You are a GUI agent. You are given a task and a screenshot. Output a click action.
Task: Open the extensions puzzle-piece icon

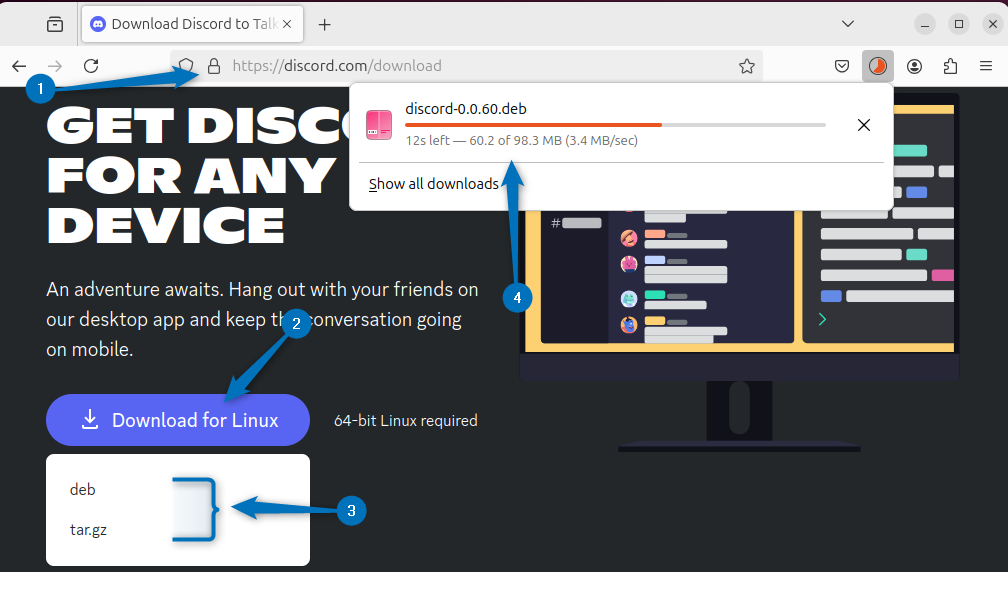950,66
